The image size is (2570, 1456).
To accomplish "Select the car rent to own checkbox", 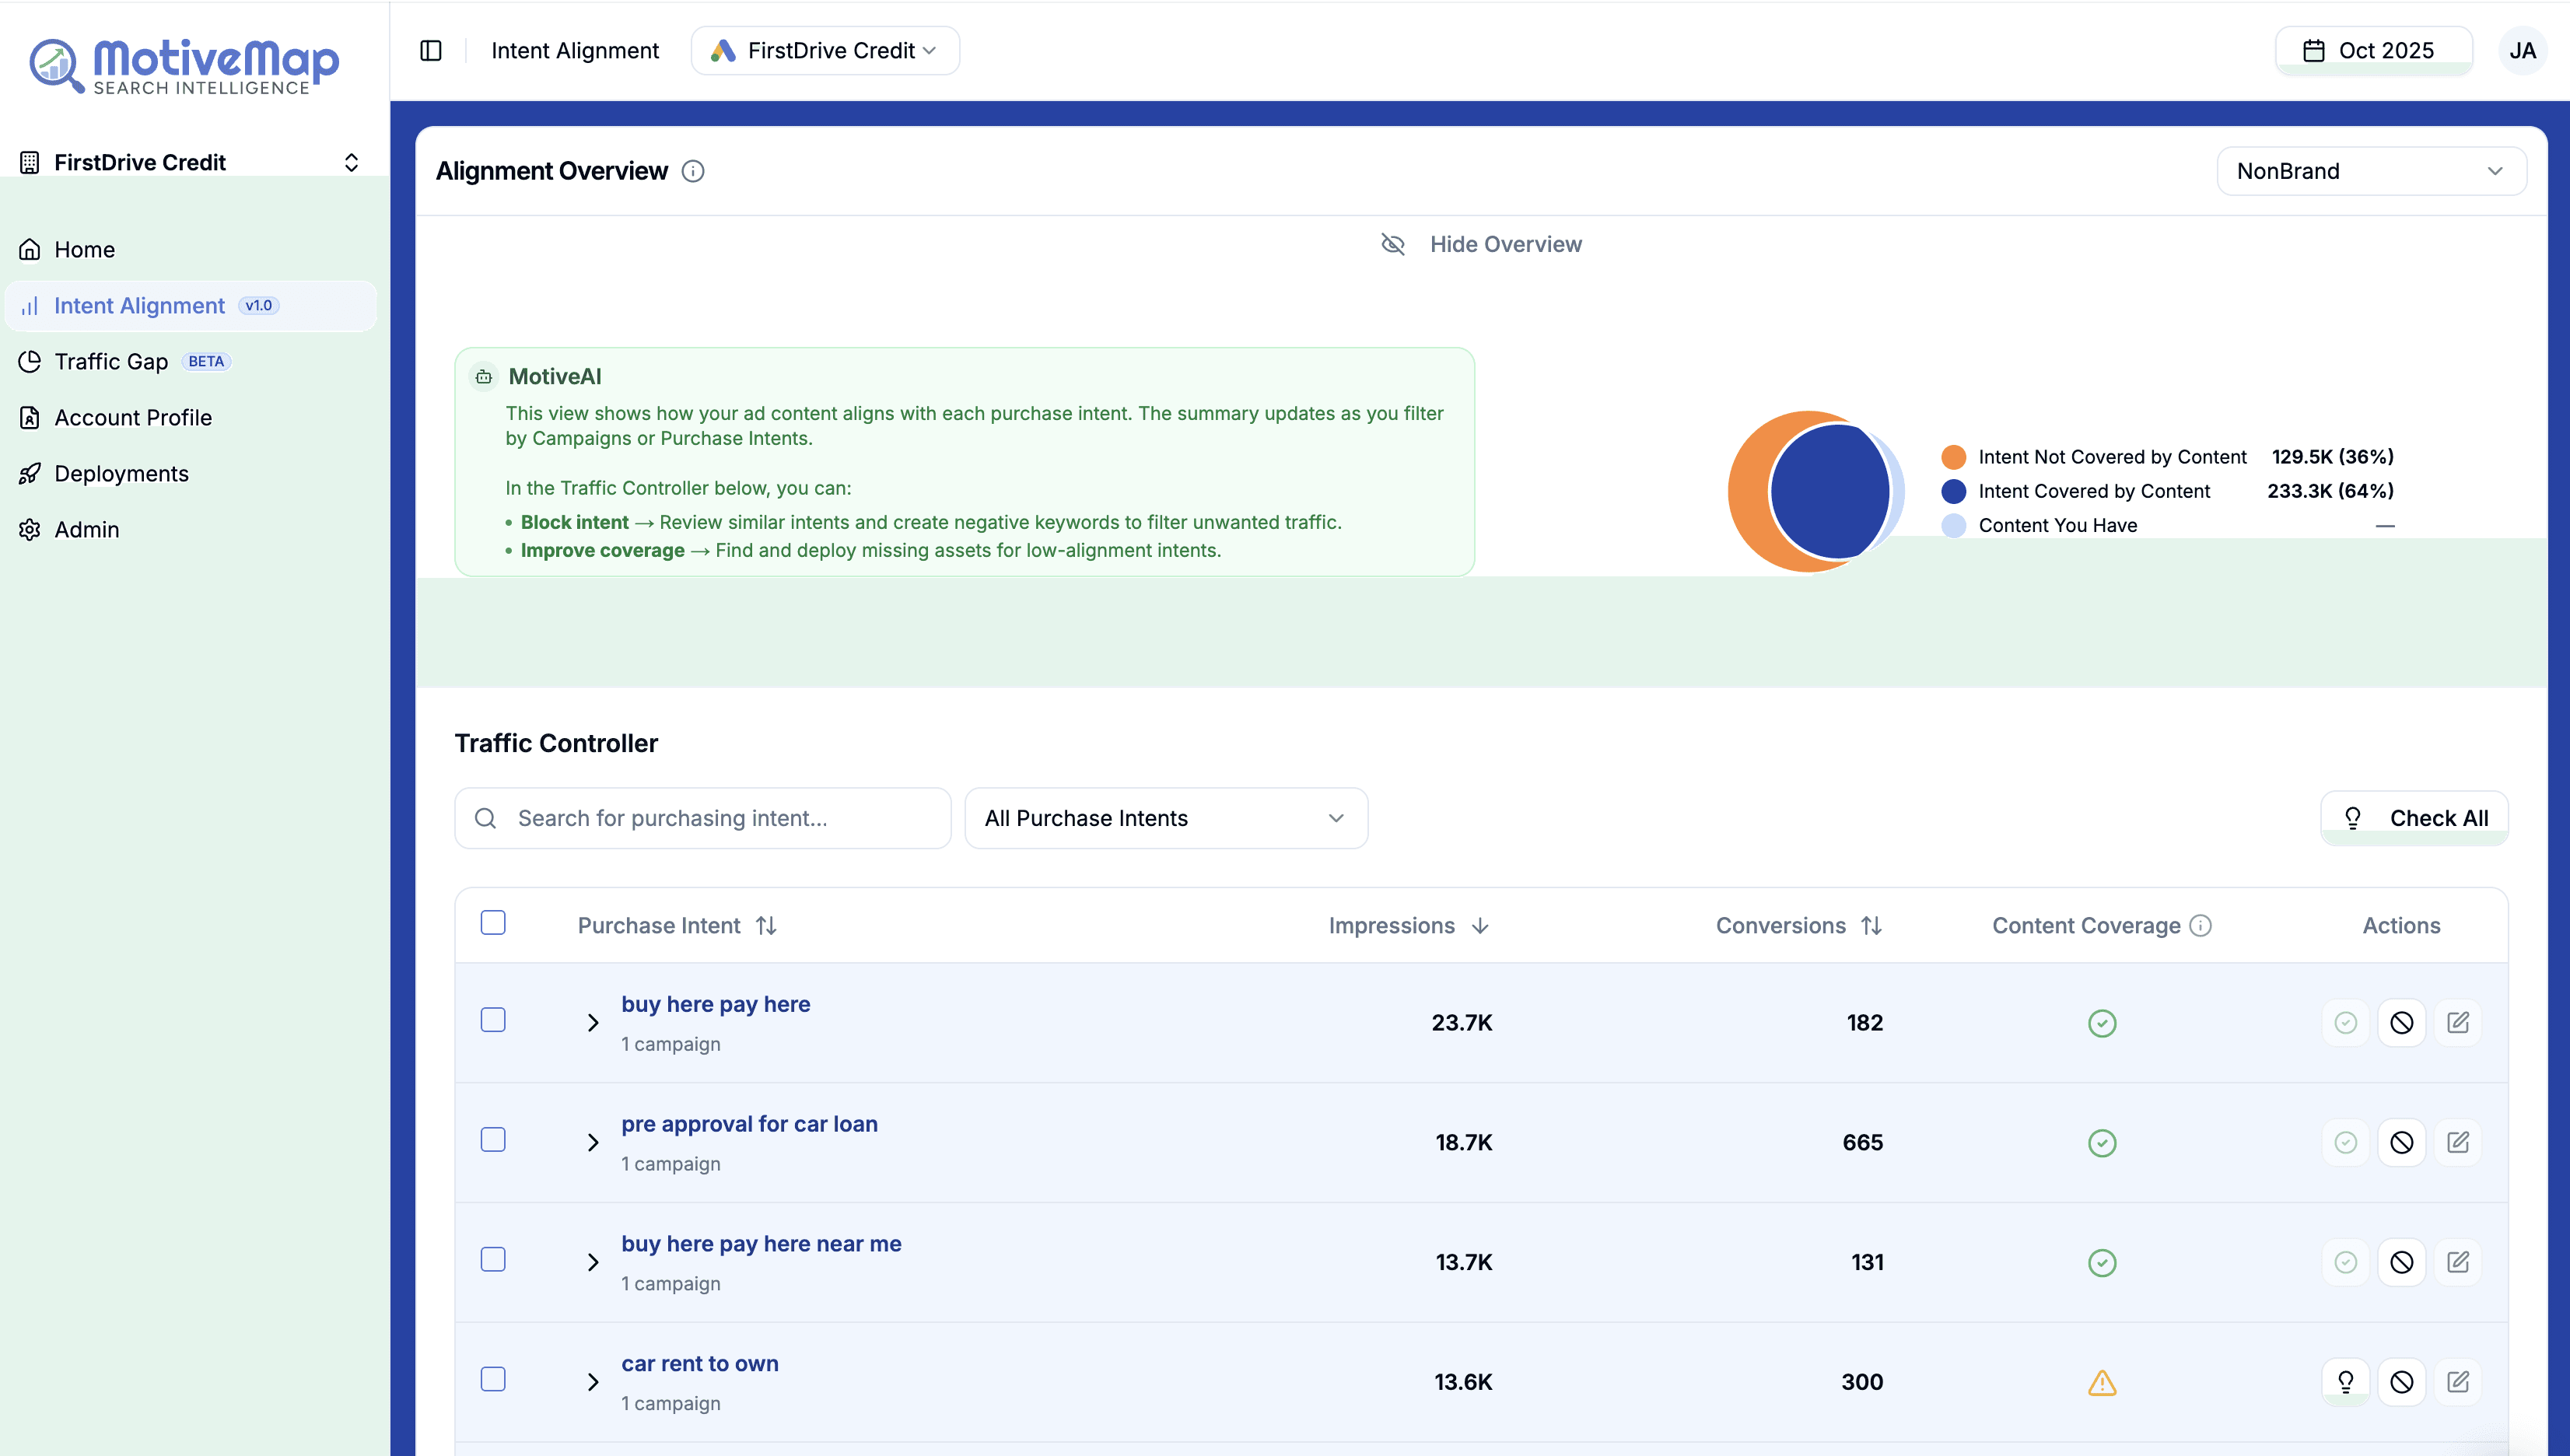I will pyautogui.click(x=493, y=1380).
